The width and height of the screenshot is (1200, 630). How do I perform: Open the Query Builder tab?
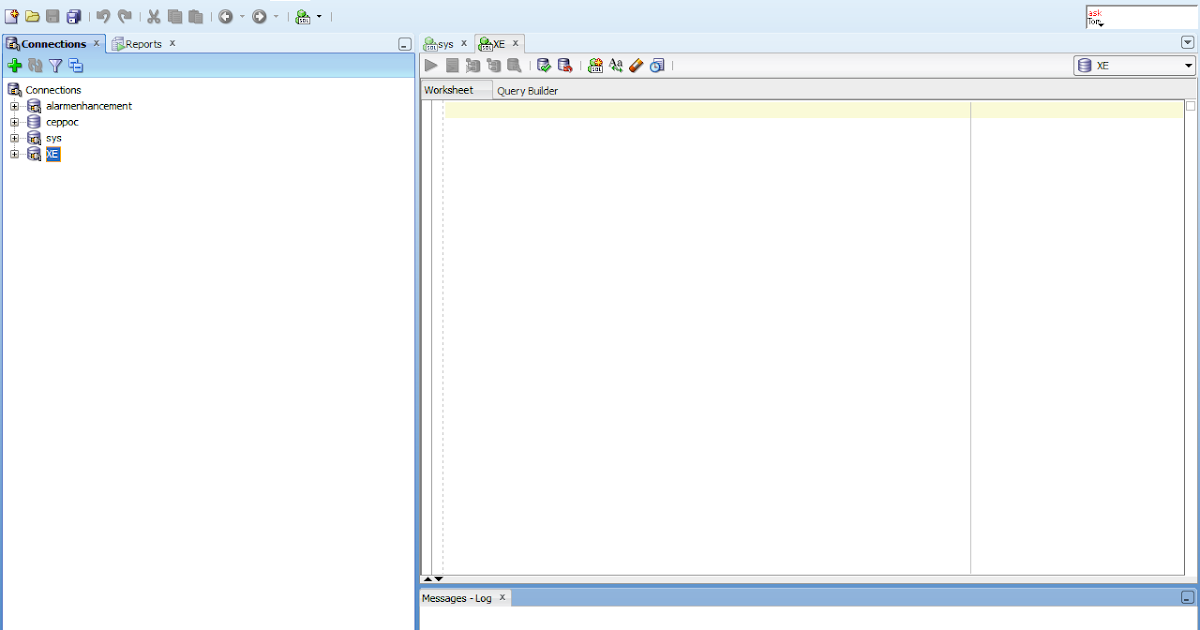[x=527, y=90]
